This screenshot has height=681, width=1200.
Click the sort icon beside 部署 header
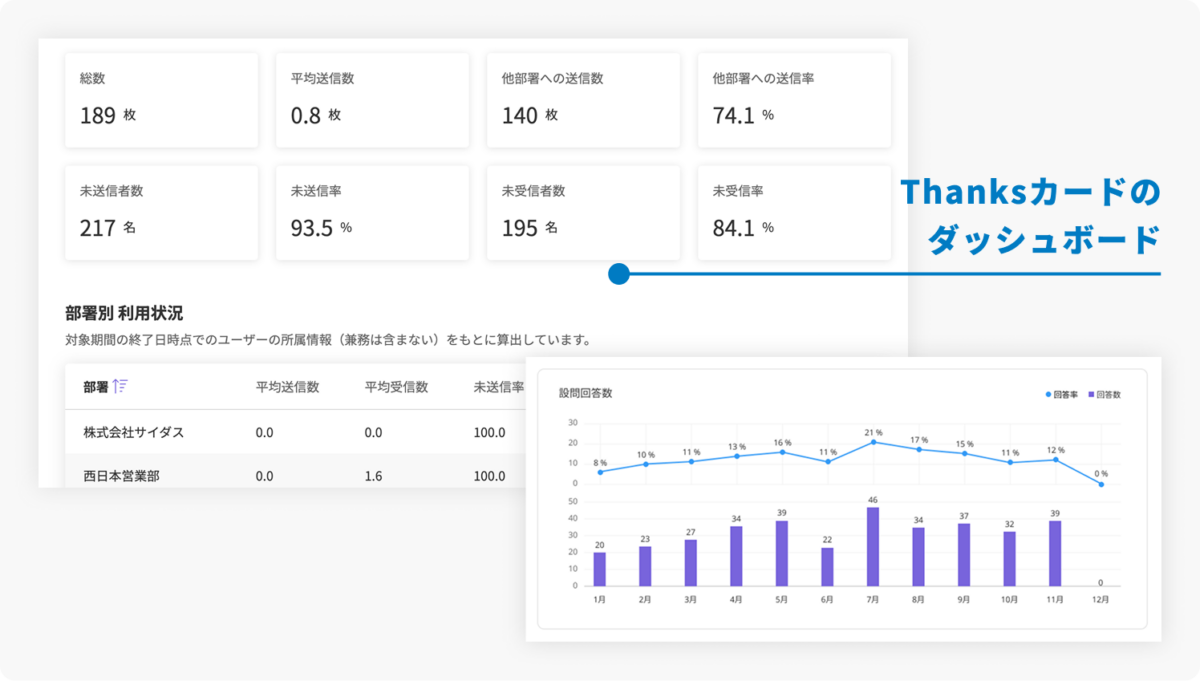pos(120,387)
